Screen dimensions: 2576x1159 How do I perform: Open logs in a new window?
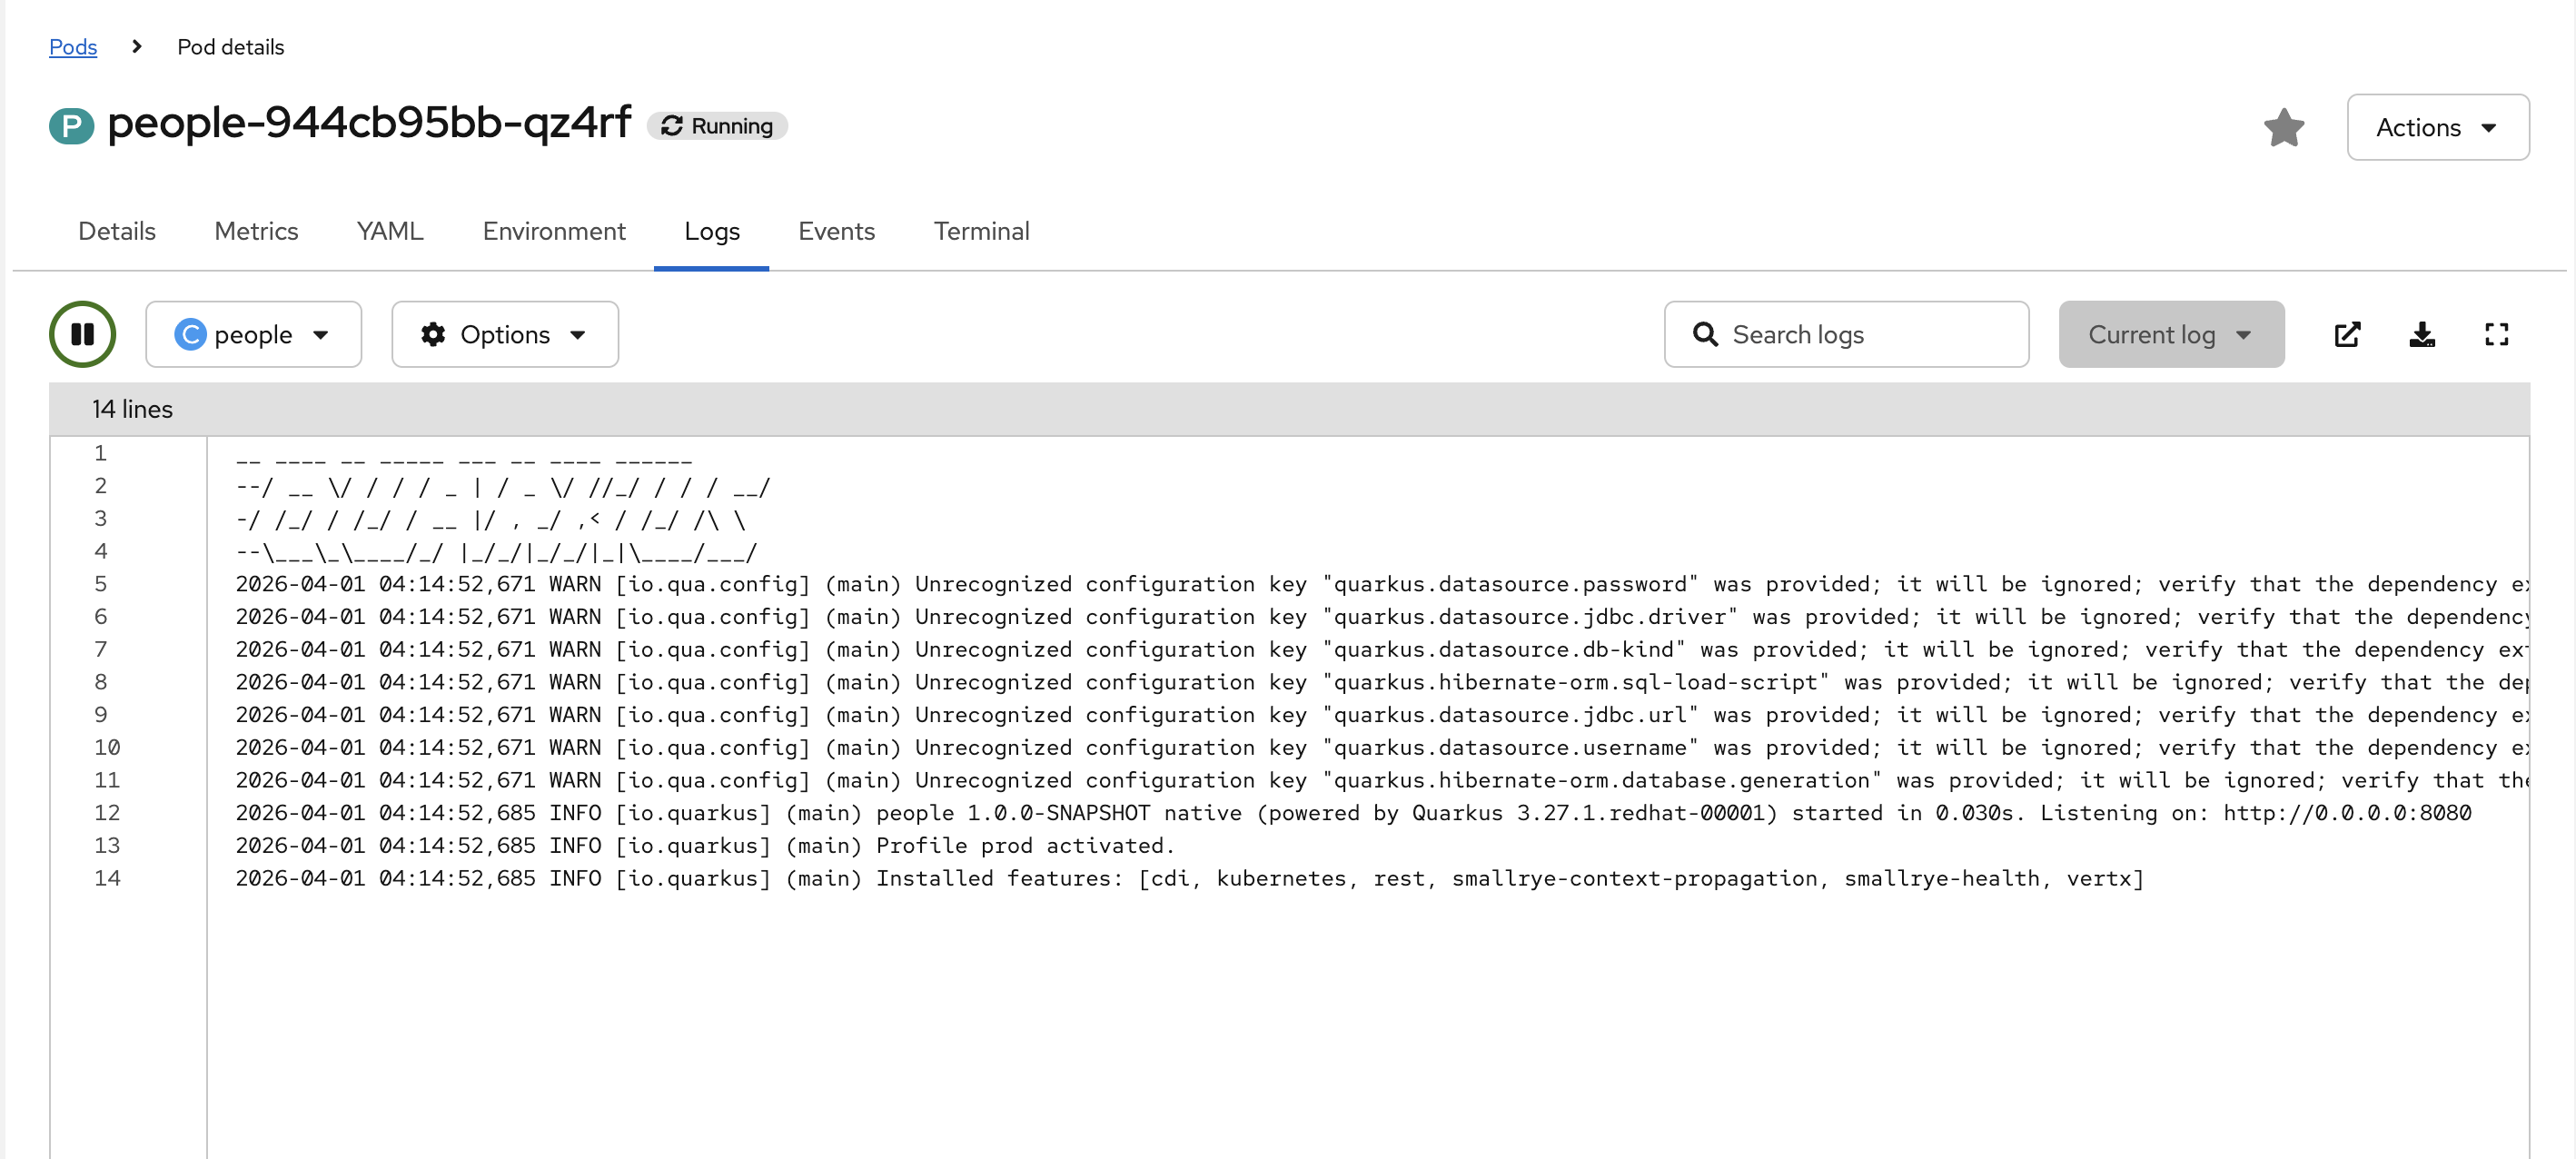tap(2346, 334)
